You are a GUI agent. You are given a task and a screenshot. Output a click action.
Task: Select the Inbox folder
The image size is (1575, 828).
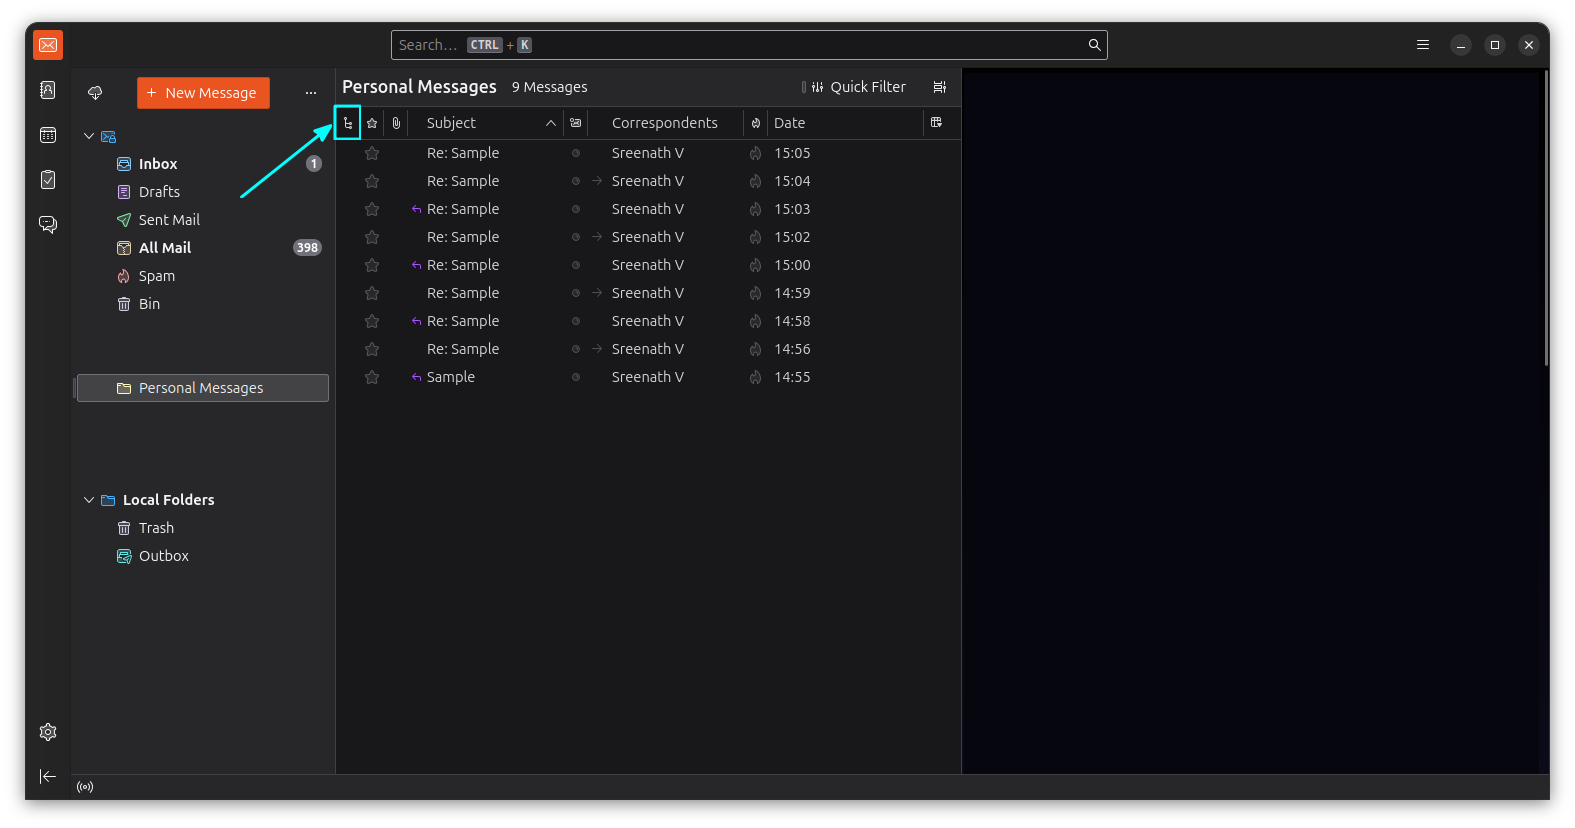click(158, 164)
